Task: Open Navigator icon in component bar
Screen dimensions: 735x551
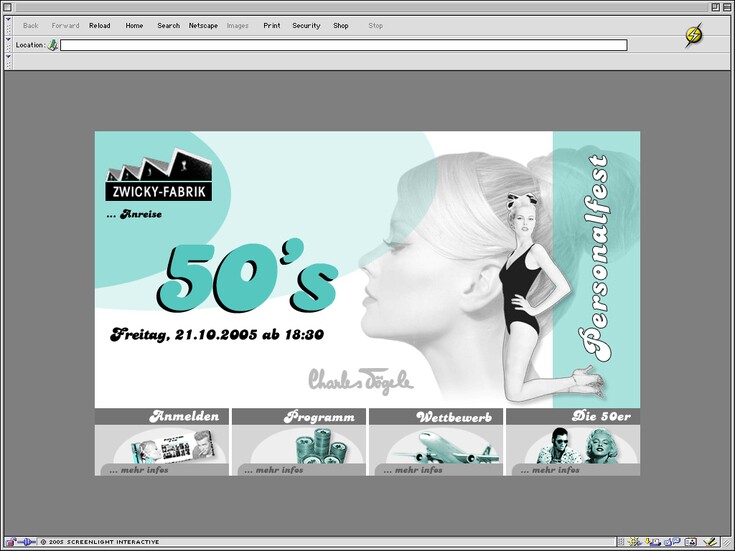Action: (635, 543)
